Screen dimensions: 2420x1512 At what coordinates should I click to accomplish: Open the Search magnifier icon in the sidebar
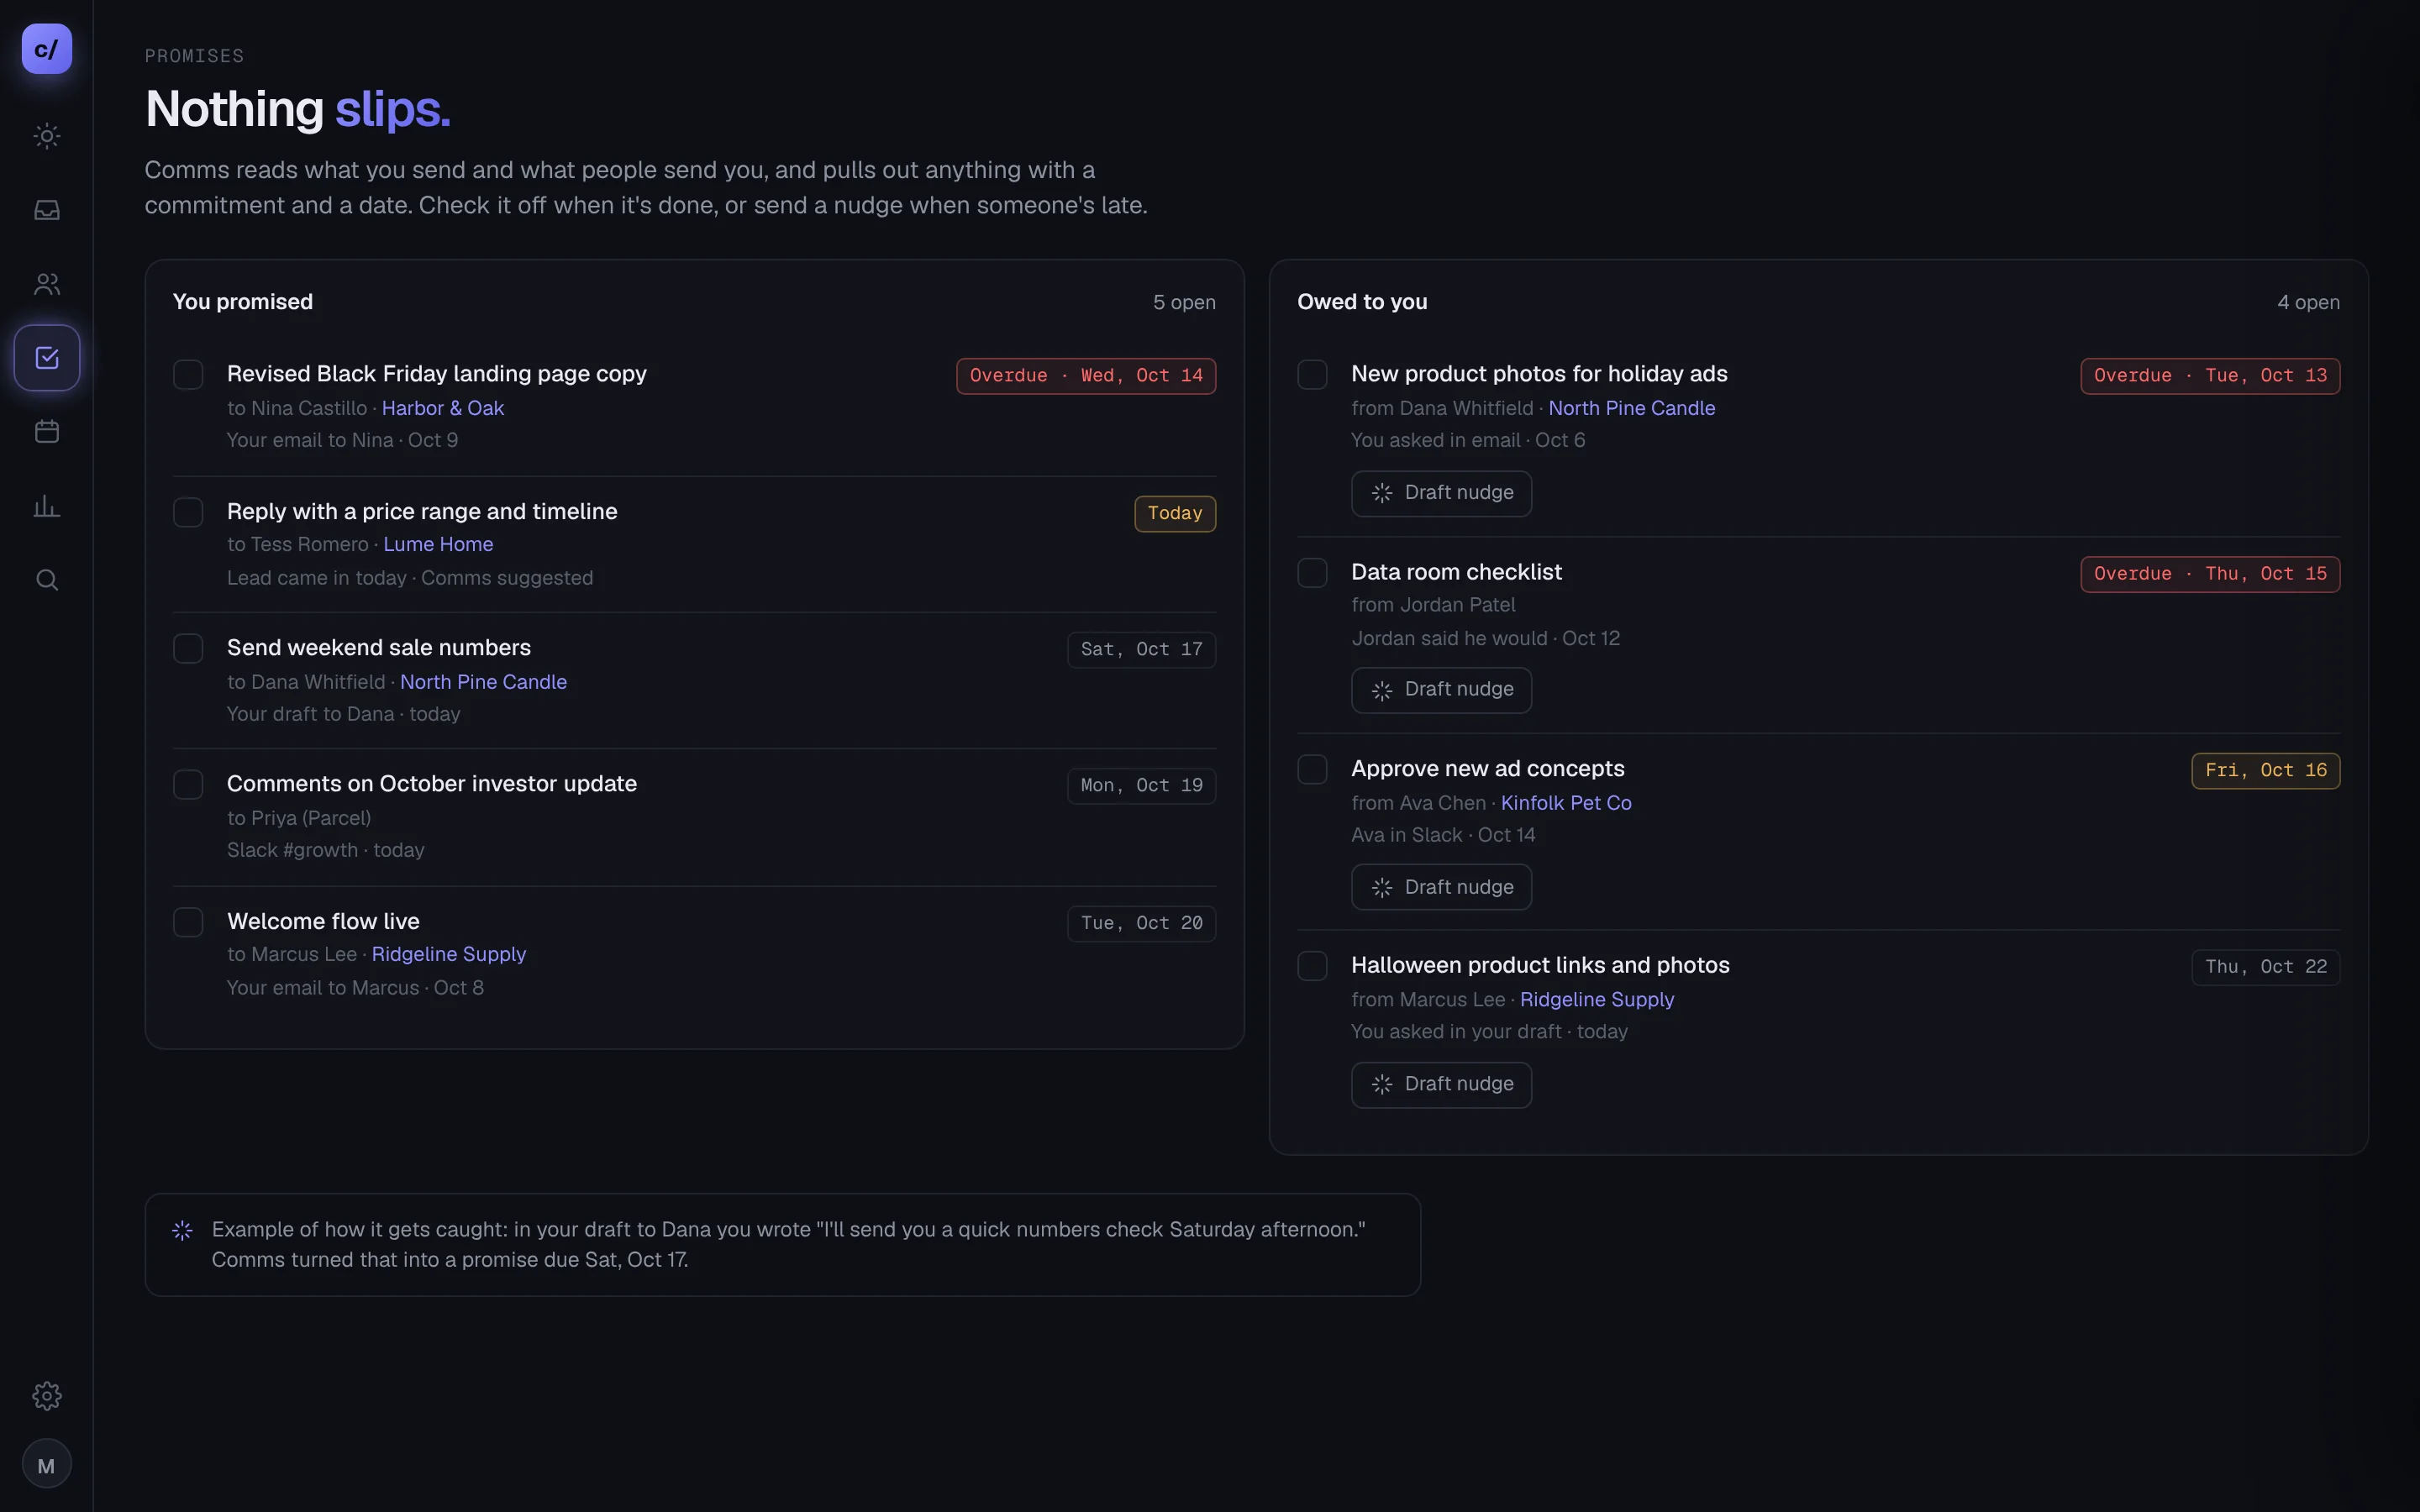[47, 580]
